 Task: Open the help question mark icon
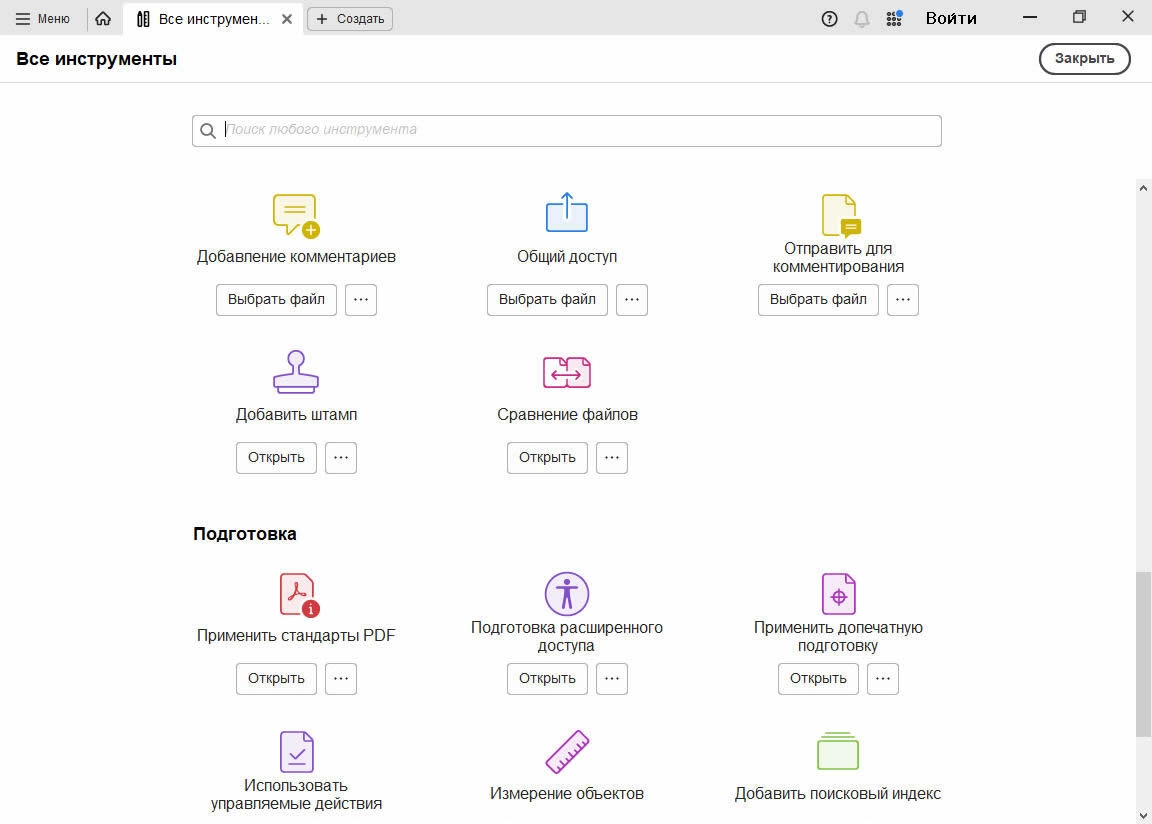tap(829, 19)
